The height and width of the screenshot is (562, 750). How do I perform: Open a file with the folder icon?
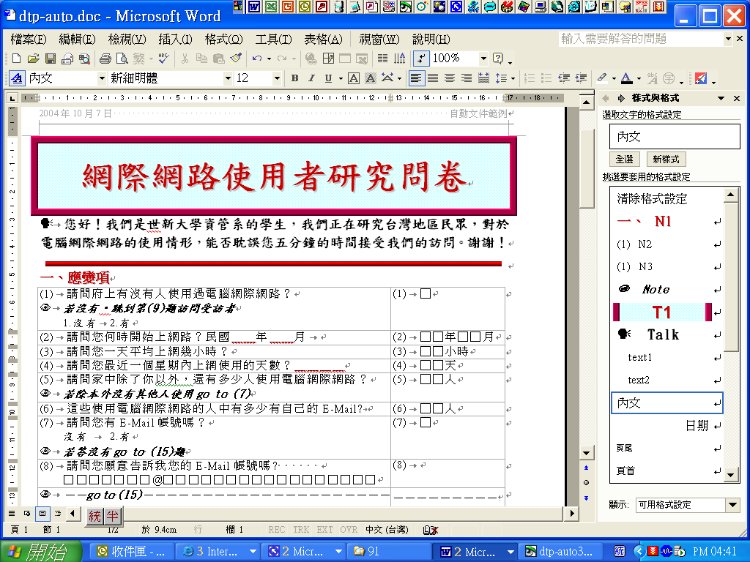33,58
